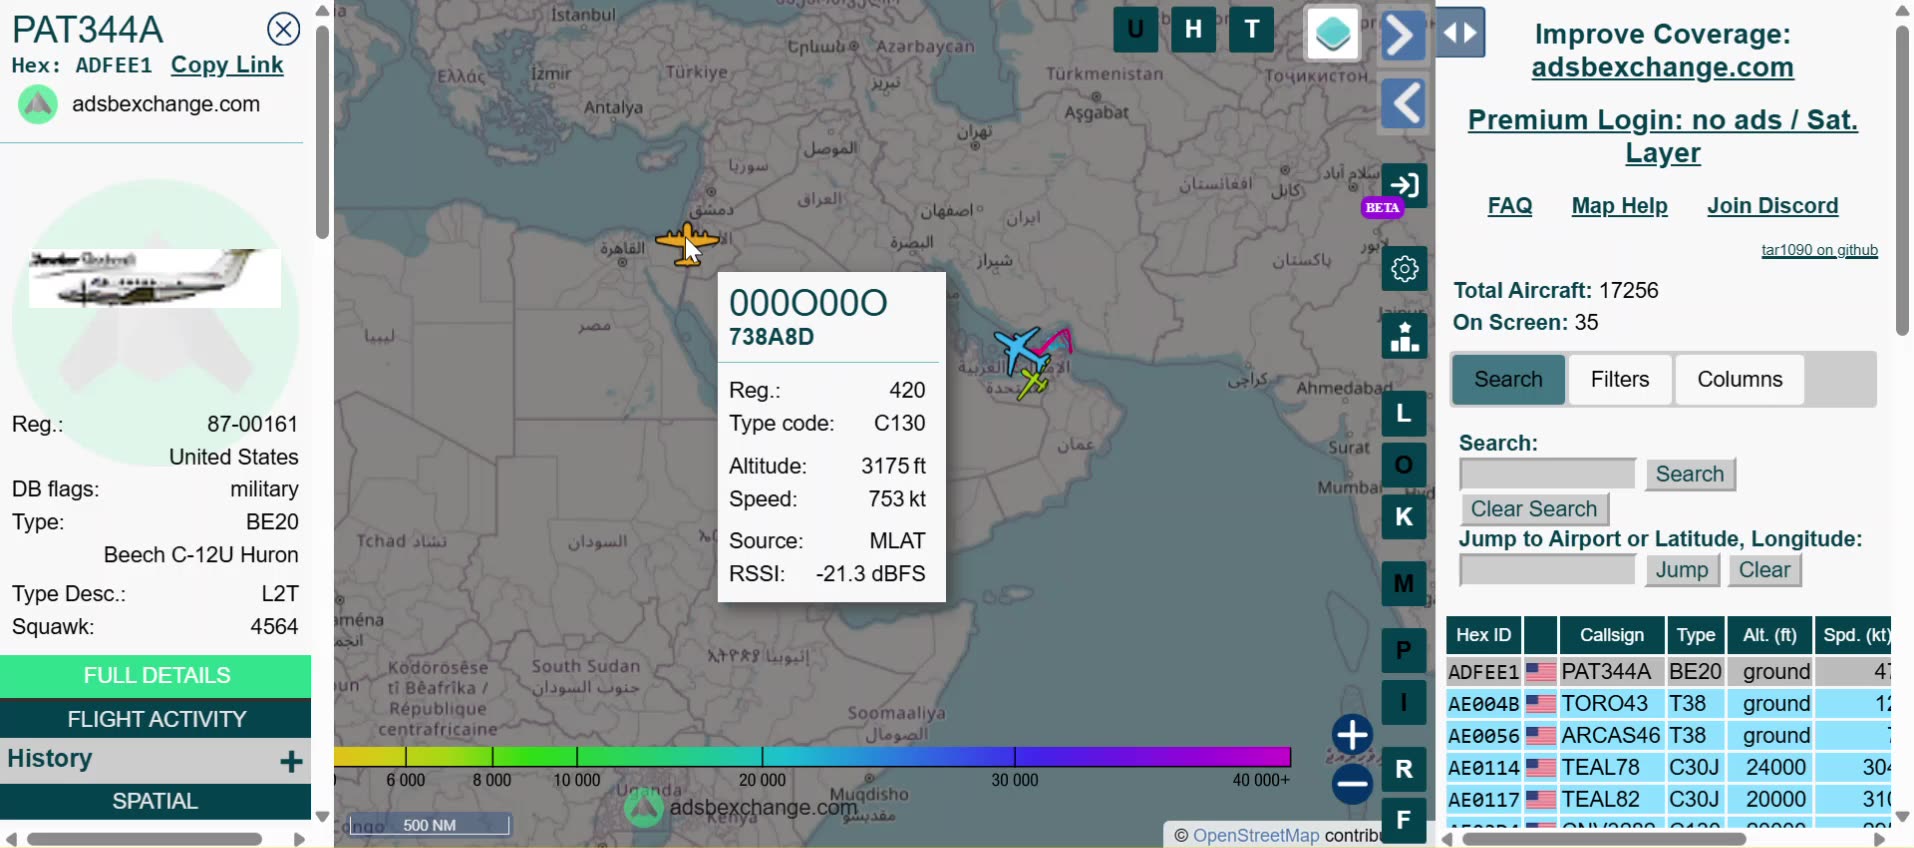Open FLIGHT ACTIVITY button

tap(156, 719)
